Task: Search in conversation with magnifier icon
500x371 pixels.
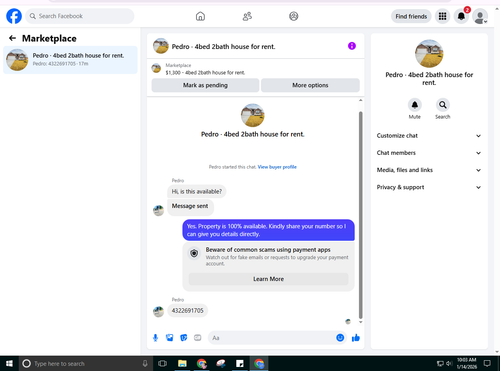Action: point(443,105)
